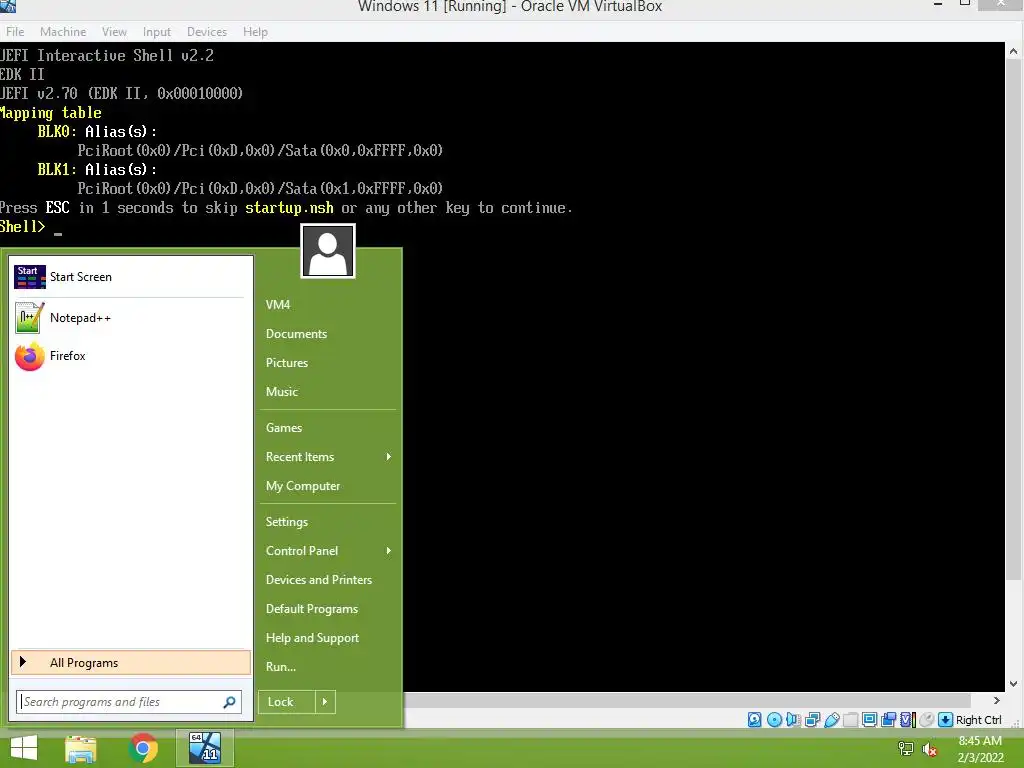Click the recording indicator icon
This screenshot has width=1024, height=768.
[x=888, y=720]
